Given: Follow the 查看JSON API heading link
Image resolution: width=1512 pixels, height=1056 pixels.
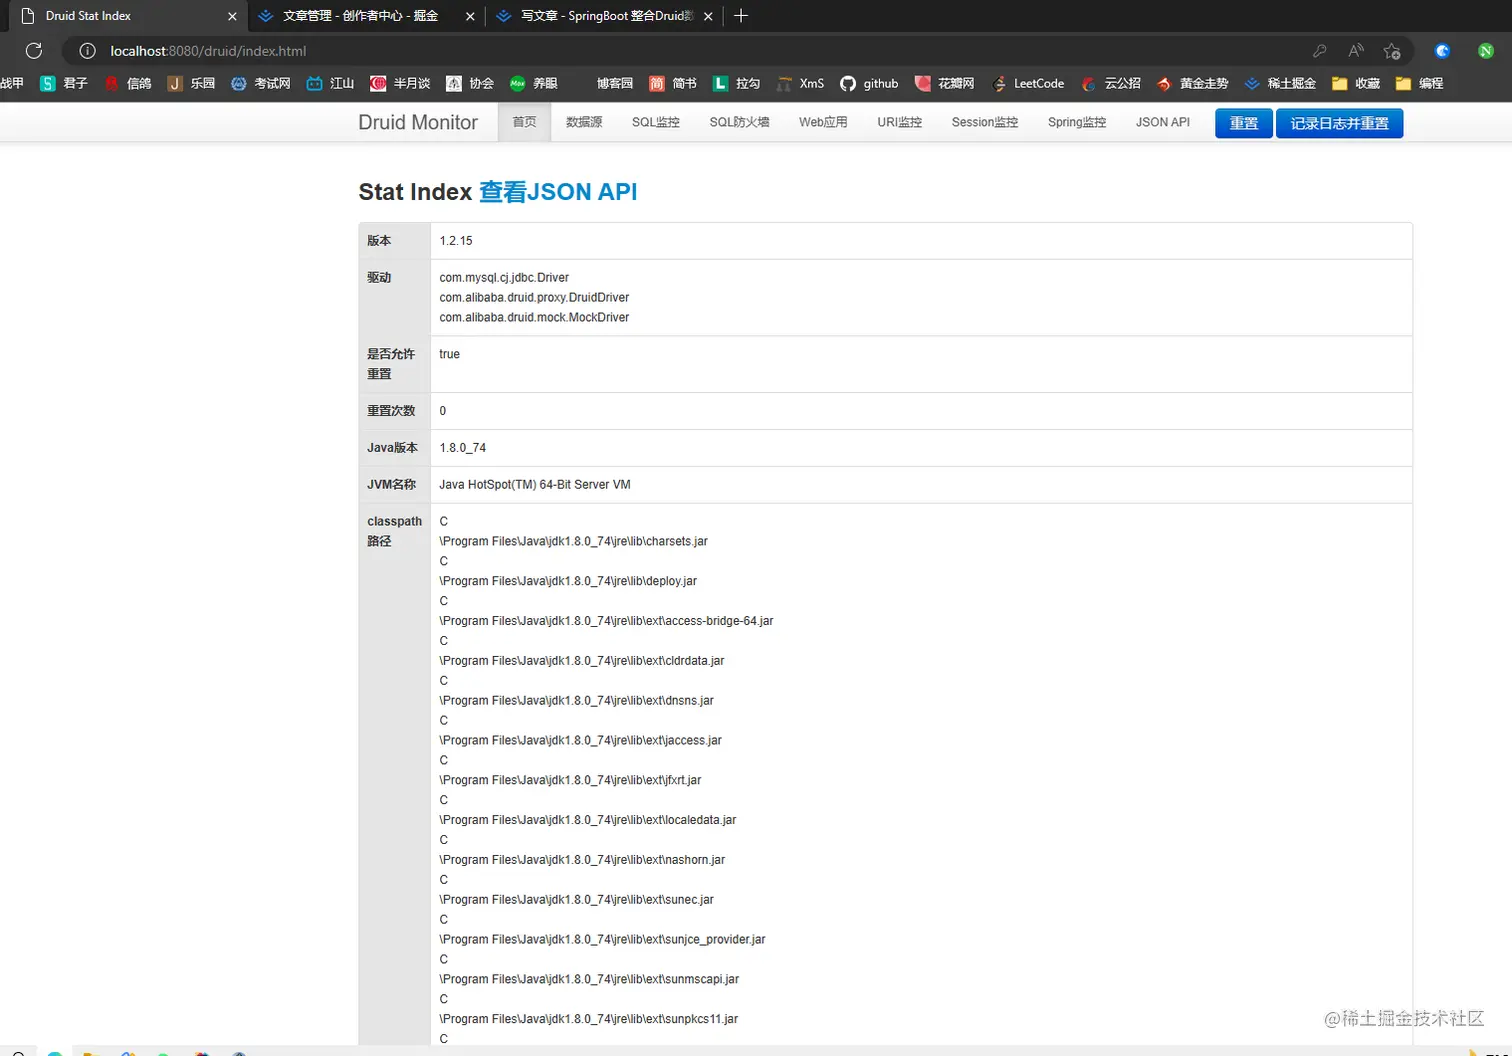Looking at the screenshot, I should [x=558, y=192].
